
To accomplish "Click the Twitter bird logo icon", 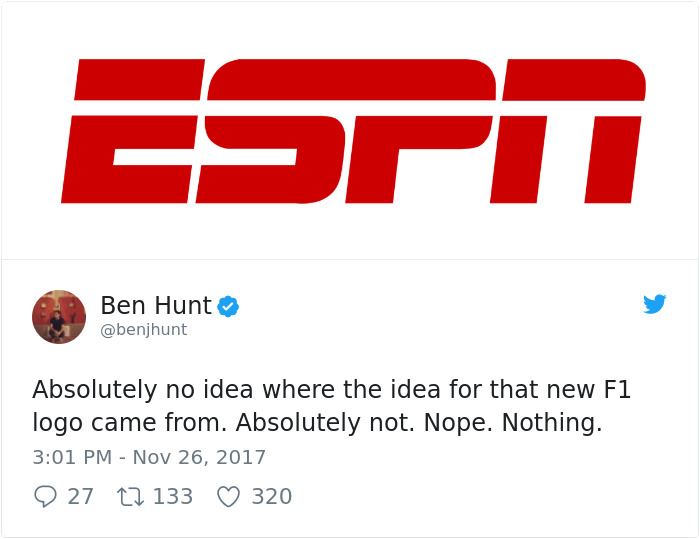I will coord(655,304).
